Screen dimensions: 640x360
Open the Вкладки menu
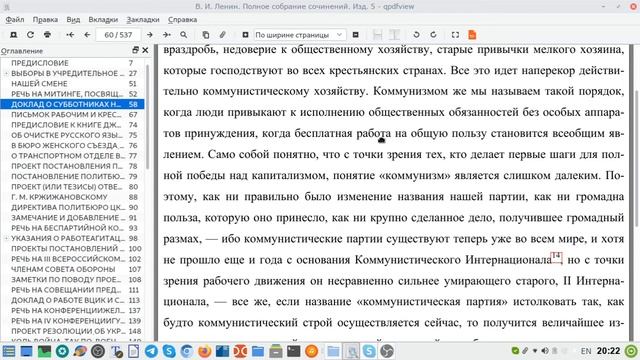click(x=103, y=19)
